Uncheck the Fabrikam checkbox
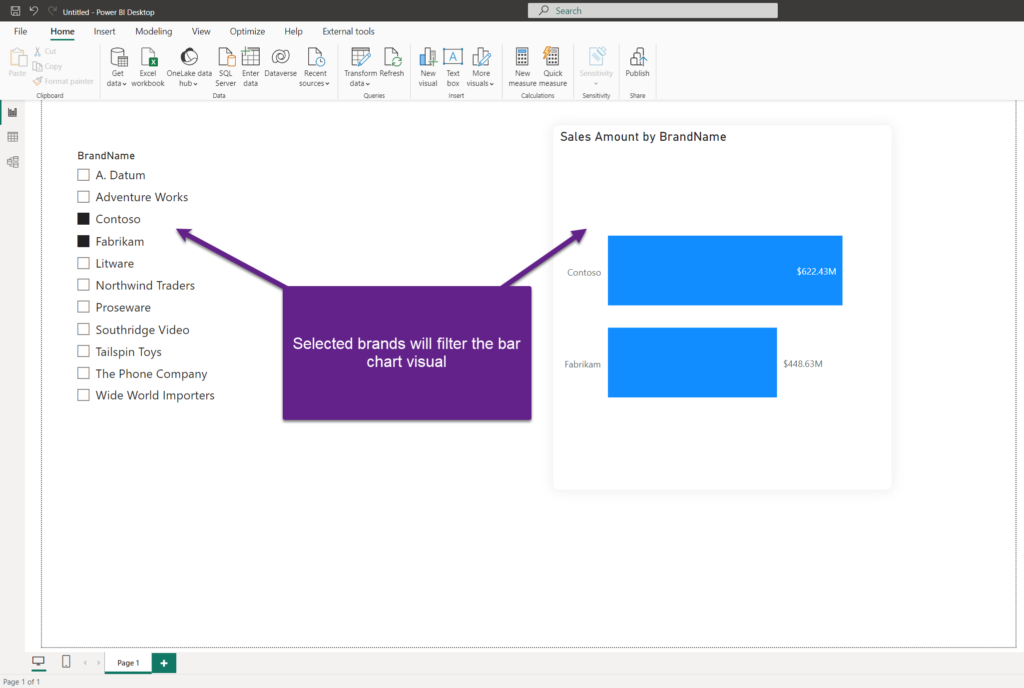The image size is (1024, 688). pos(83,241)
